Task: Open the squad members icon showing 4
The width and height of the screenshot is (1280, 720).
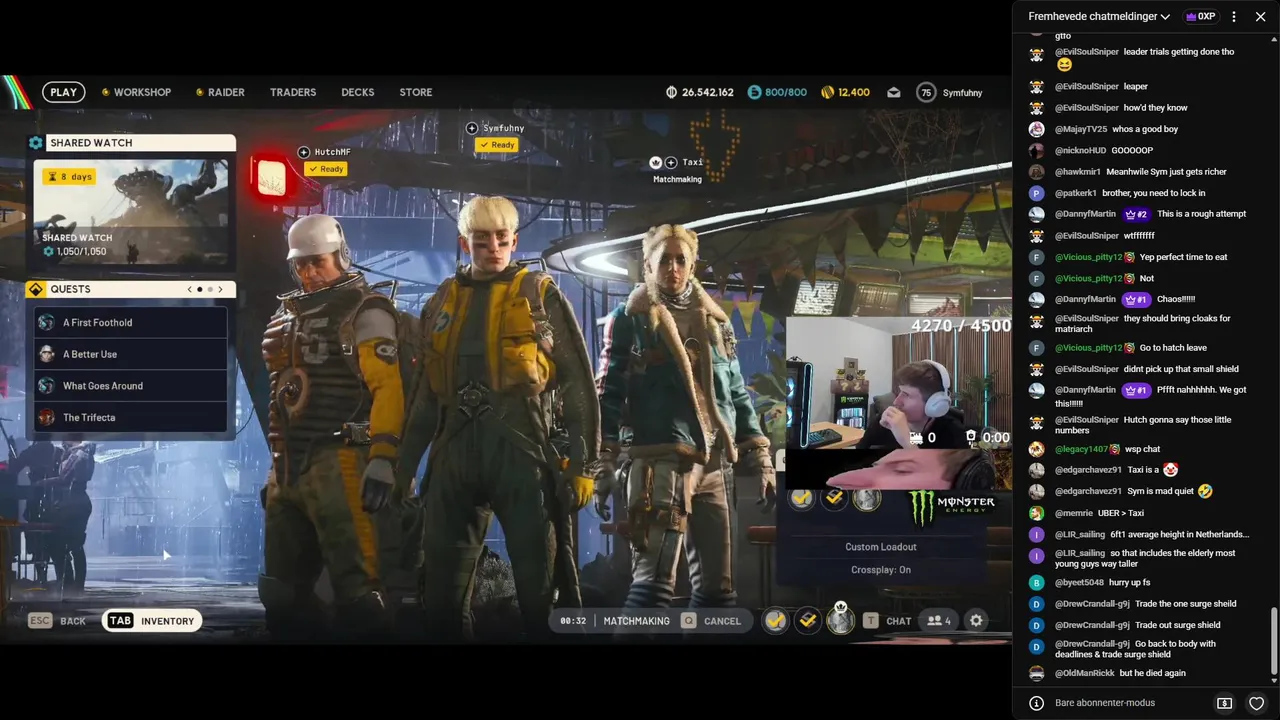Action: pyautogui.click(x=939, y=621)
